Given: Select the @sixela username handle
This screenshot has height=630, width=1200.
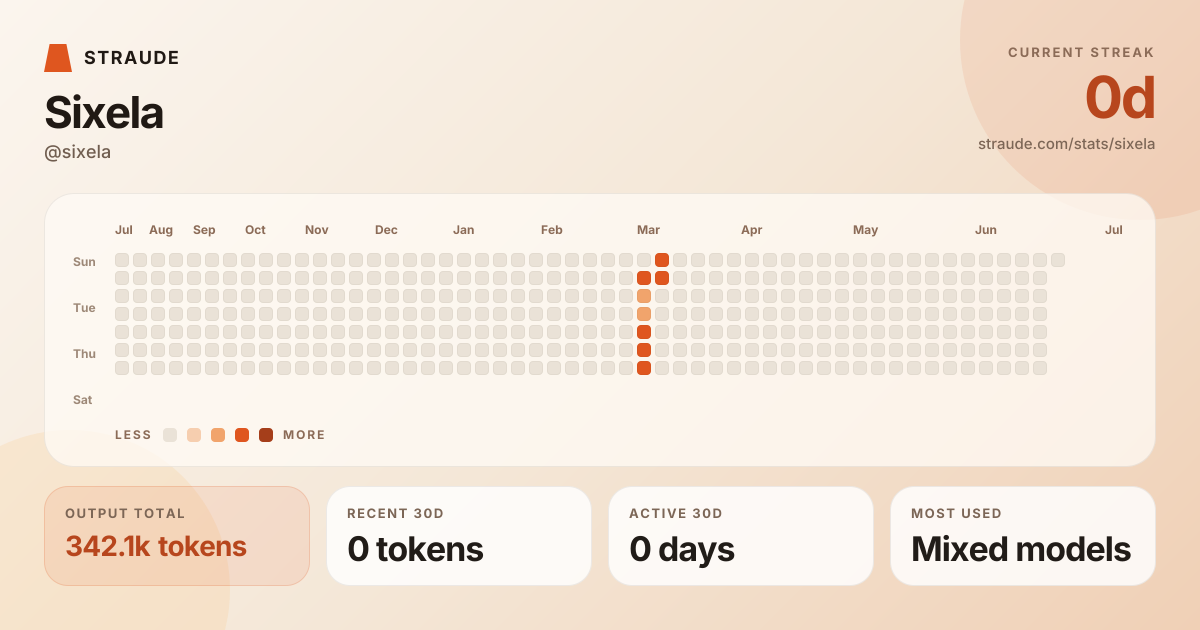Looking at the screenshot, I should click(x=77, y=152).
